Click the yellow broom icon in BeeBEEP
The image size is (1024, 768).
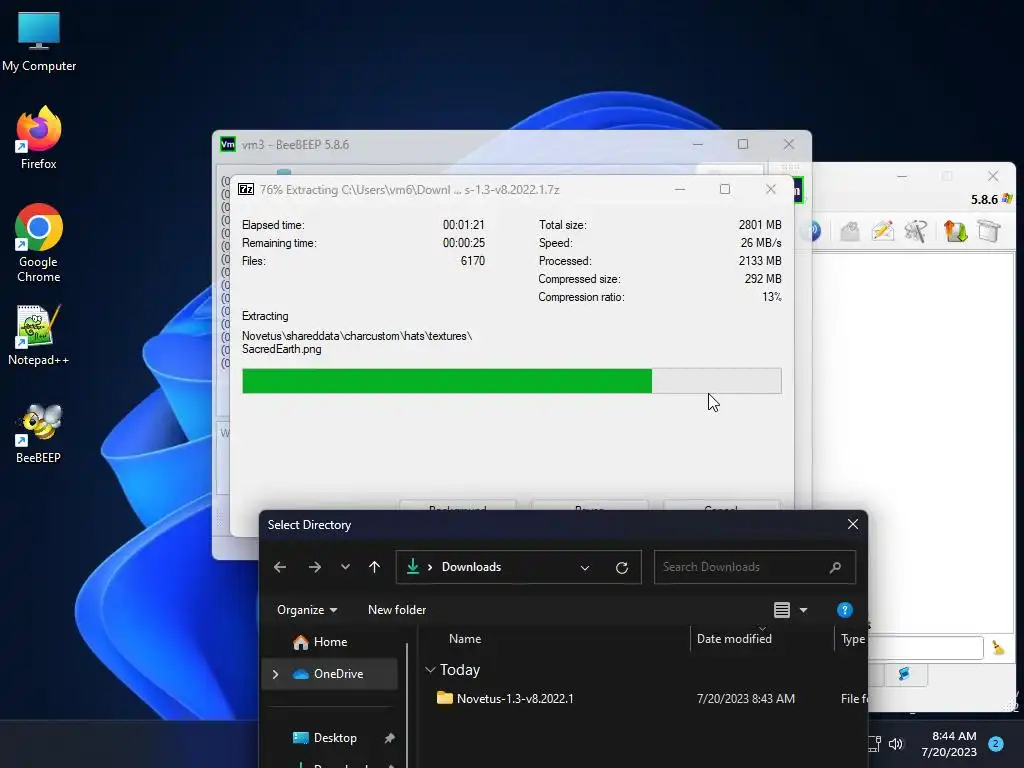998,647
